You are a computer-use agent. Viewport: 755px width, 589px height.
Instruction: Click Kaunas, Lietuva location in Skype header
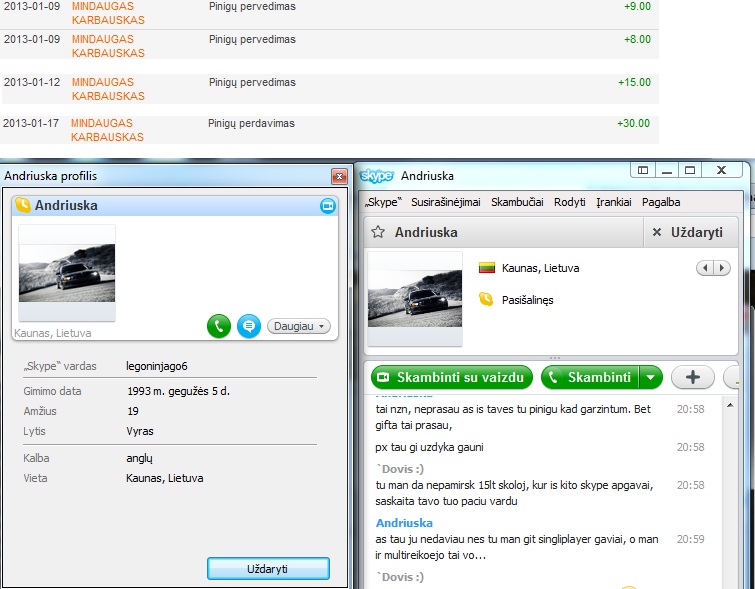tap(540, 268)
